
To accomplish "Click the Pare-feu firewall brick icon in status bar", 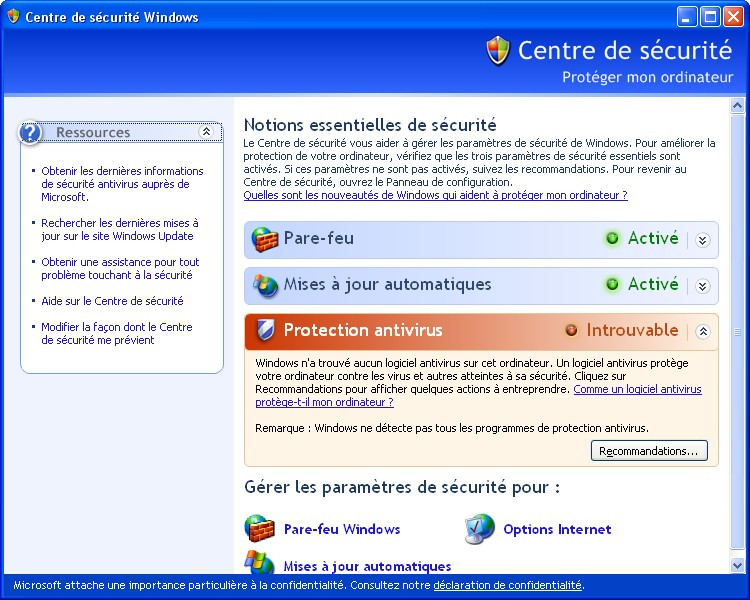I will (265, 239).
